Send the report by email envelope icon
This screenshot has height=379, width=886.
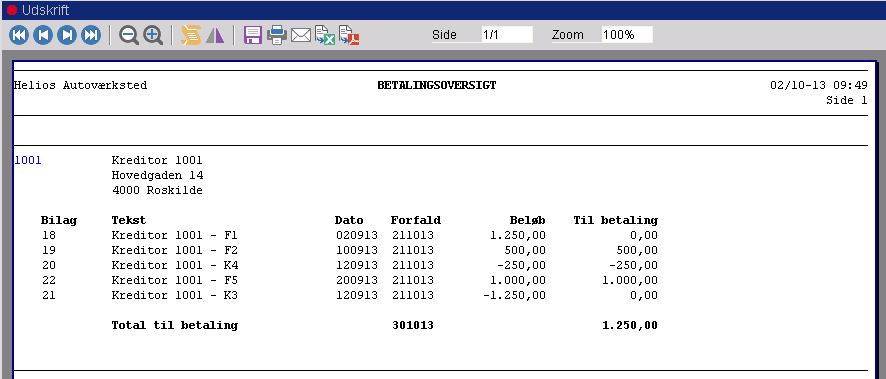pyautogui.click(x=301, y=36)
